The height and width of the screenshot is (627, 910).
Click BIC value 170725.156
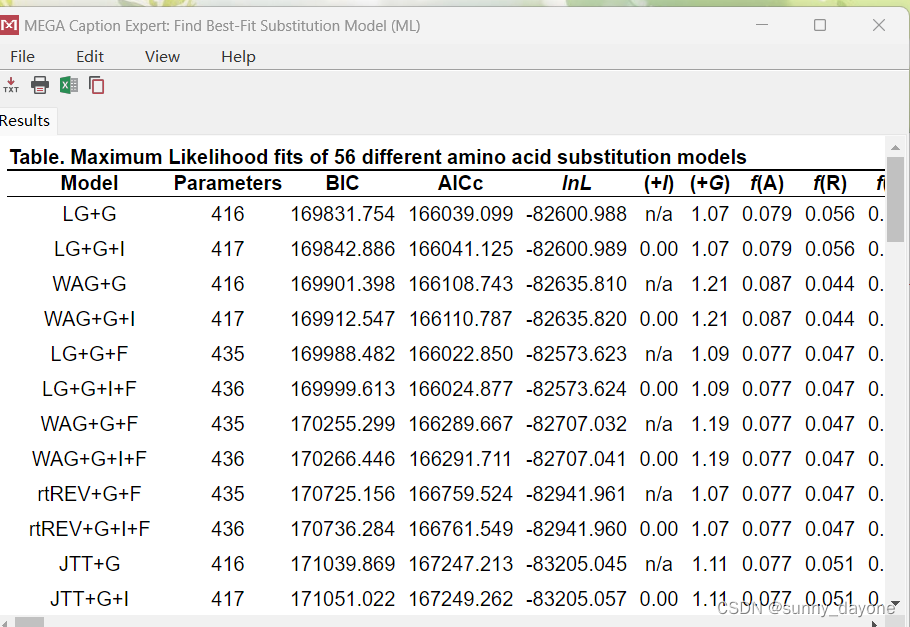(x=342, y=493)
